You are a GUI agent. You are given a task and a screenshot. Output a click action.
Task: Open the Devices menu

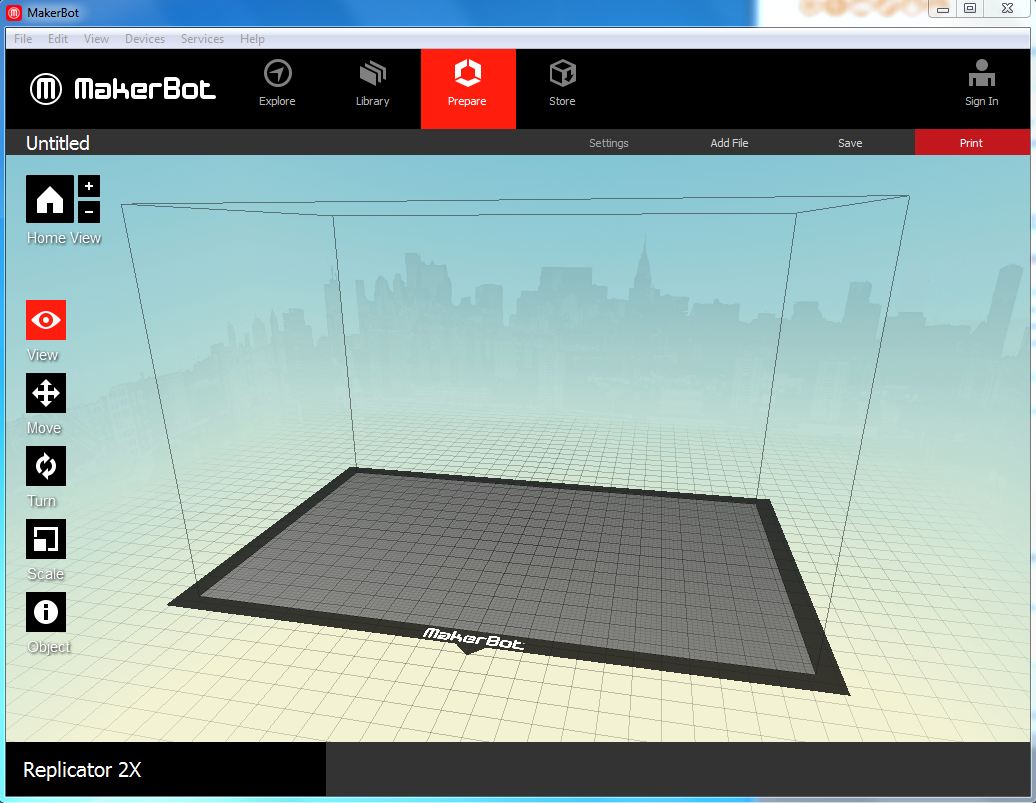coord(145,39)
